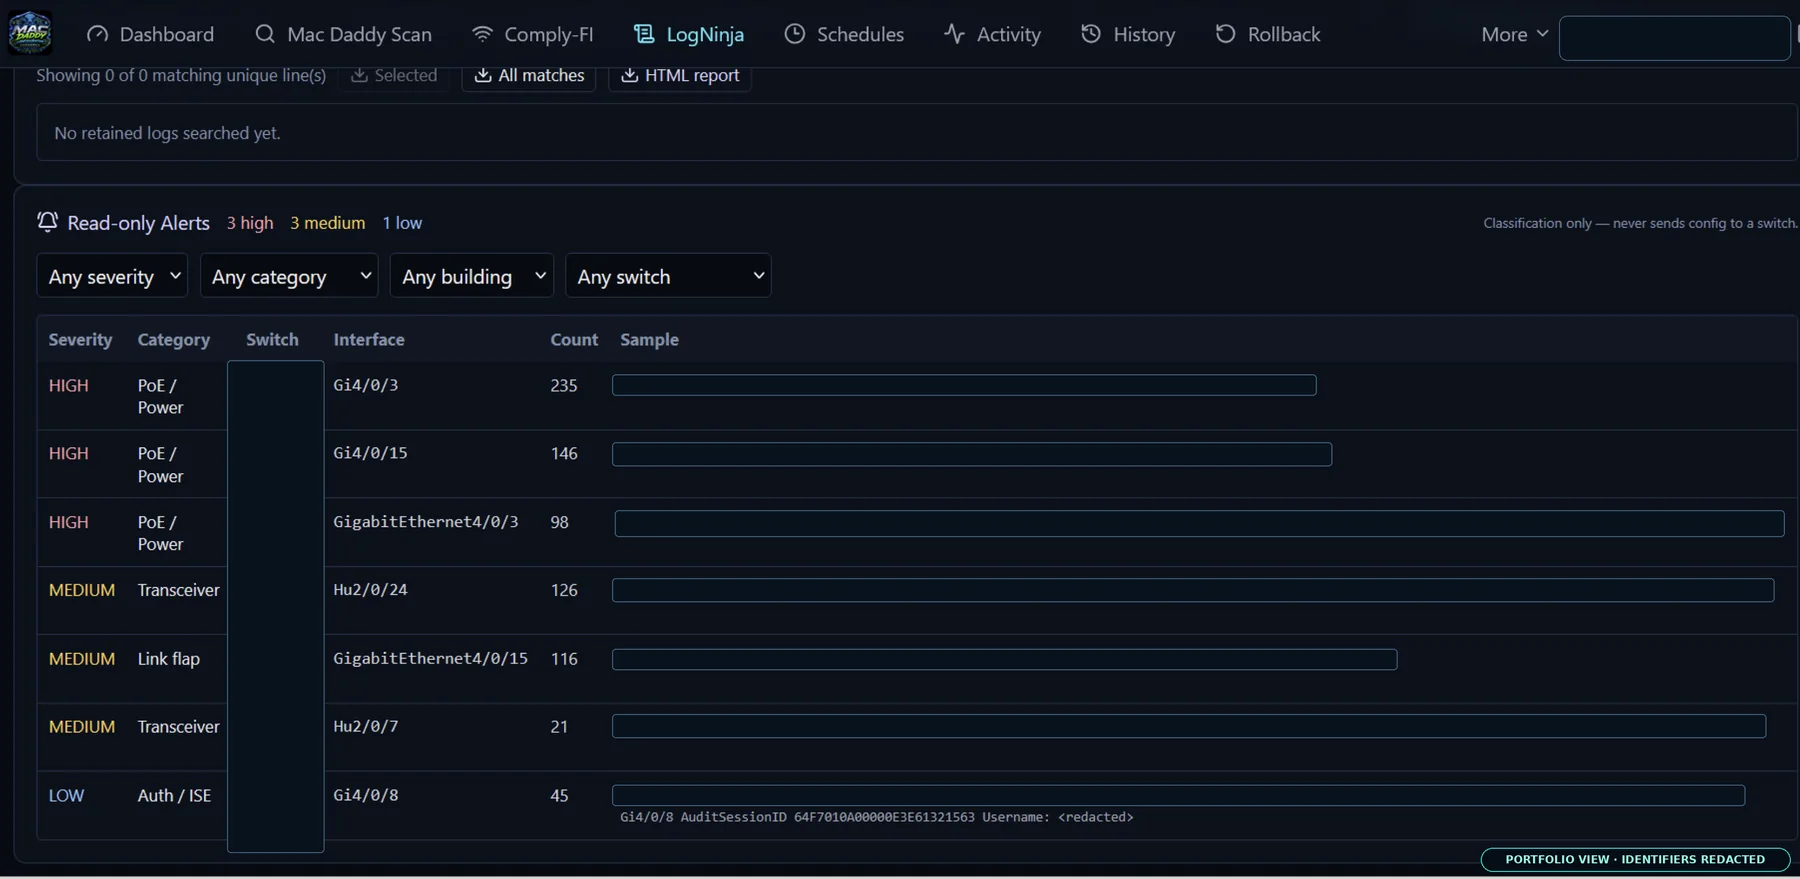Open the History tab
The width and height of the screenshot is (1800, 879).
(x=1128, y=34)
